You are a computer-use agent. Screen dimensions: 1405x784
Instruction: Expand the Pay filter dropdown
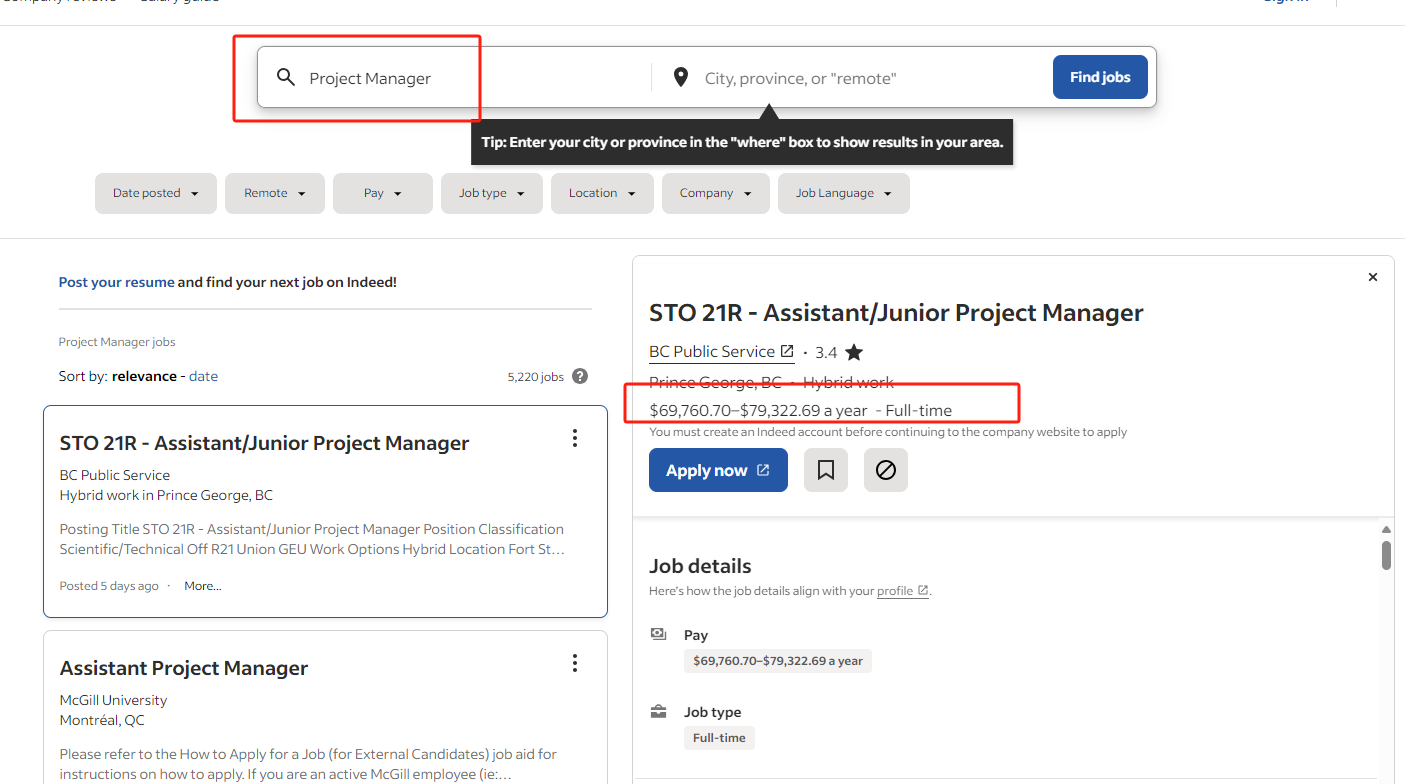click(x=383, y=193)
